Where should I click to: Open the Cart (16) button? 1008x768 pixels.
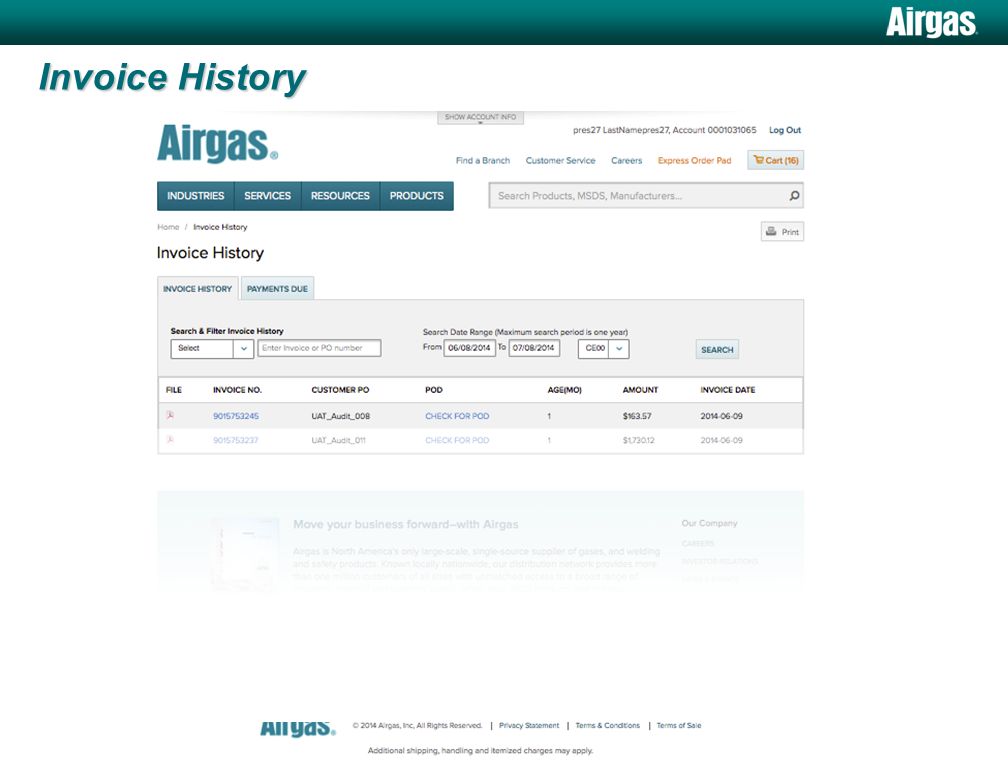[x=775, y=160]
